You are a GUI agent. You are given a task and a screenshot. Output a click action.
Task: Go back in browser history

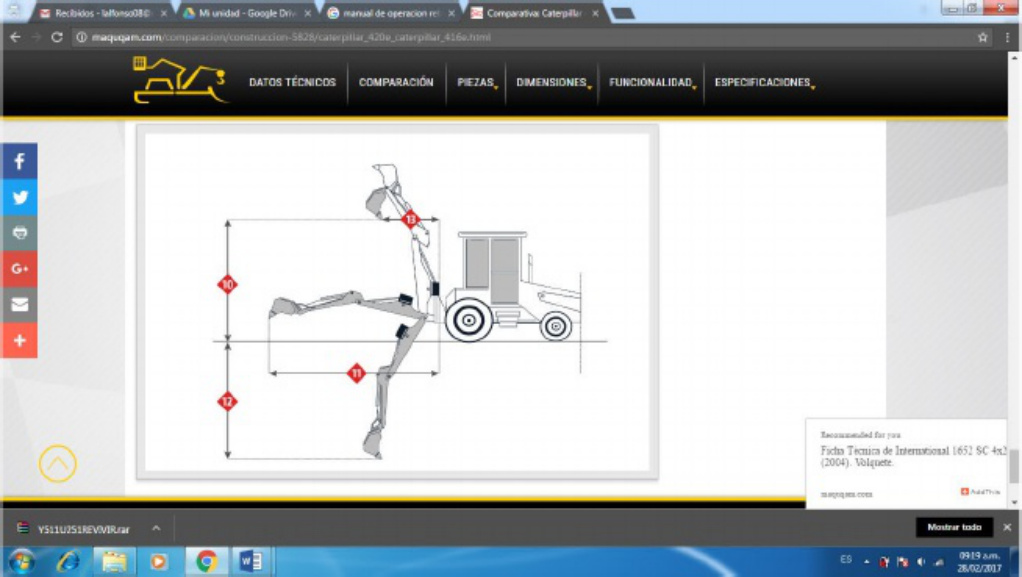(15, 37)
